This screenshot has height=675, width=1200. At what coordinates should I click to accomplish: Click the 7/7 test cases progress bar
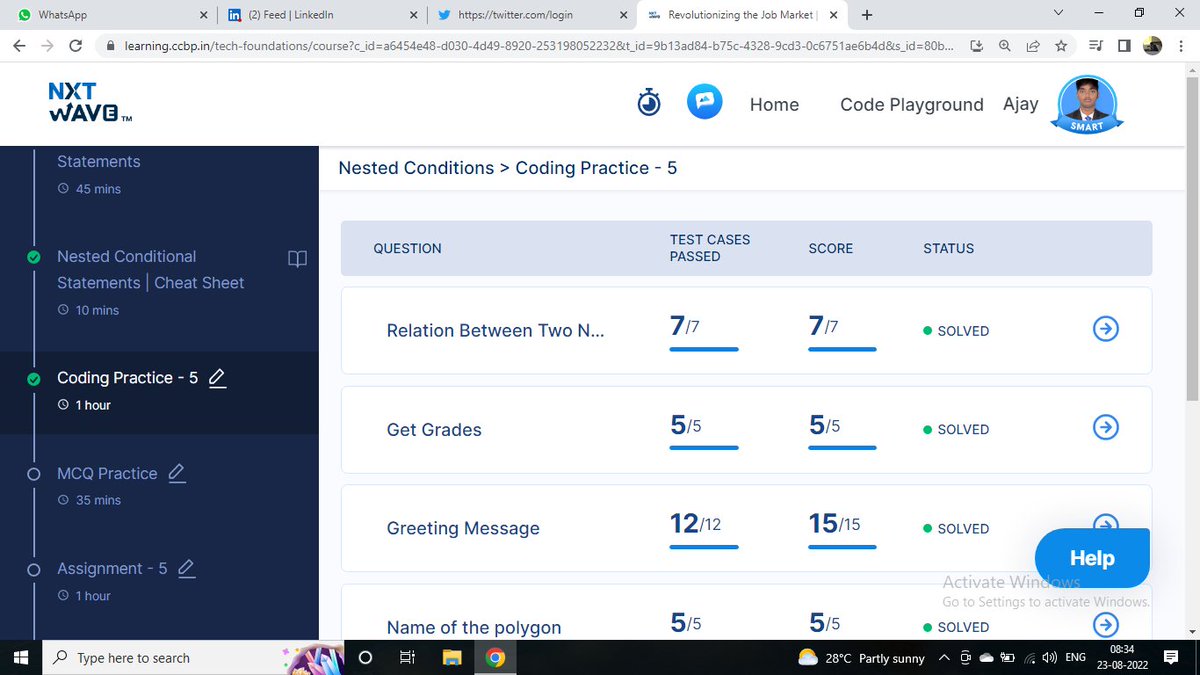tap(704, 349)
